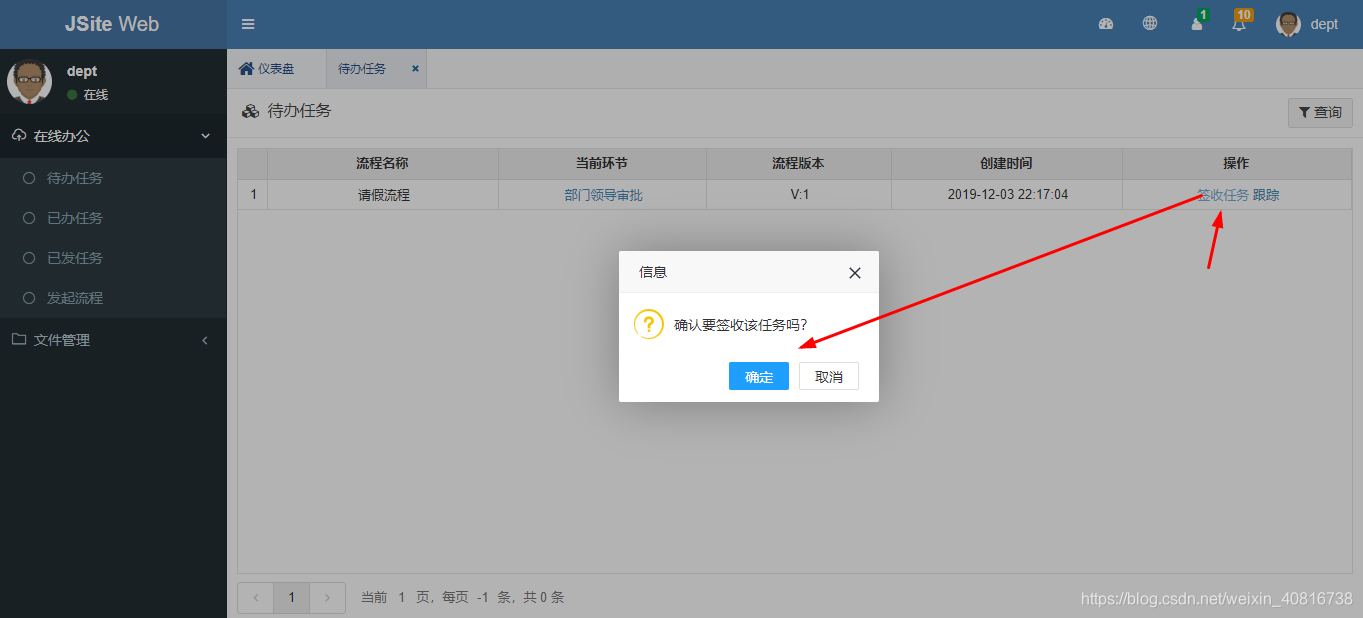Click the 请假流程 cell
The width and height of the screenshot is (1363, 618).
tap(384, 195)
